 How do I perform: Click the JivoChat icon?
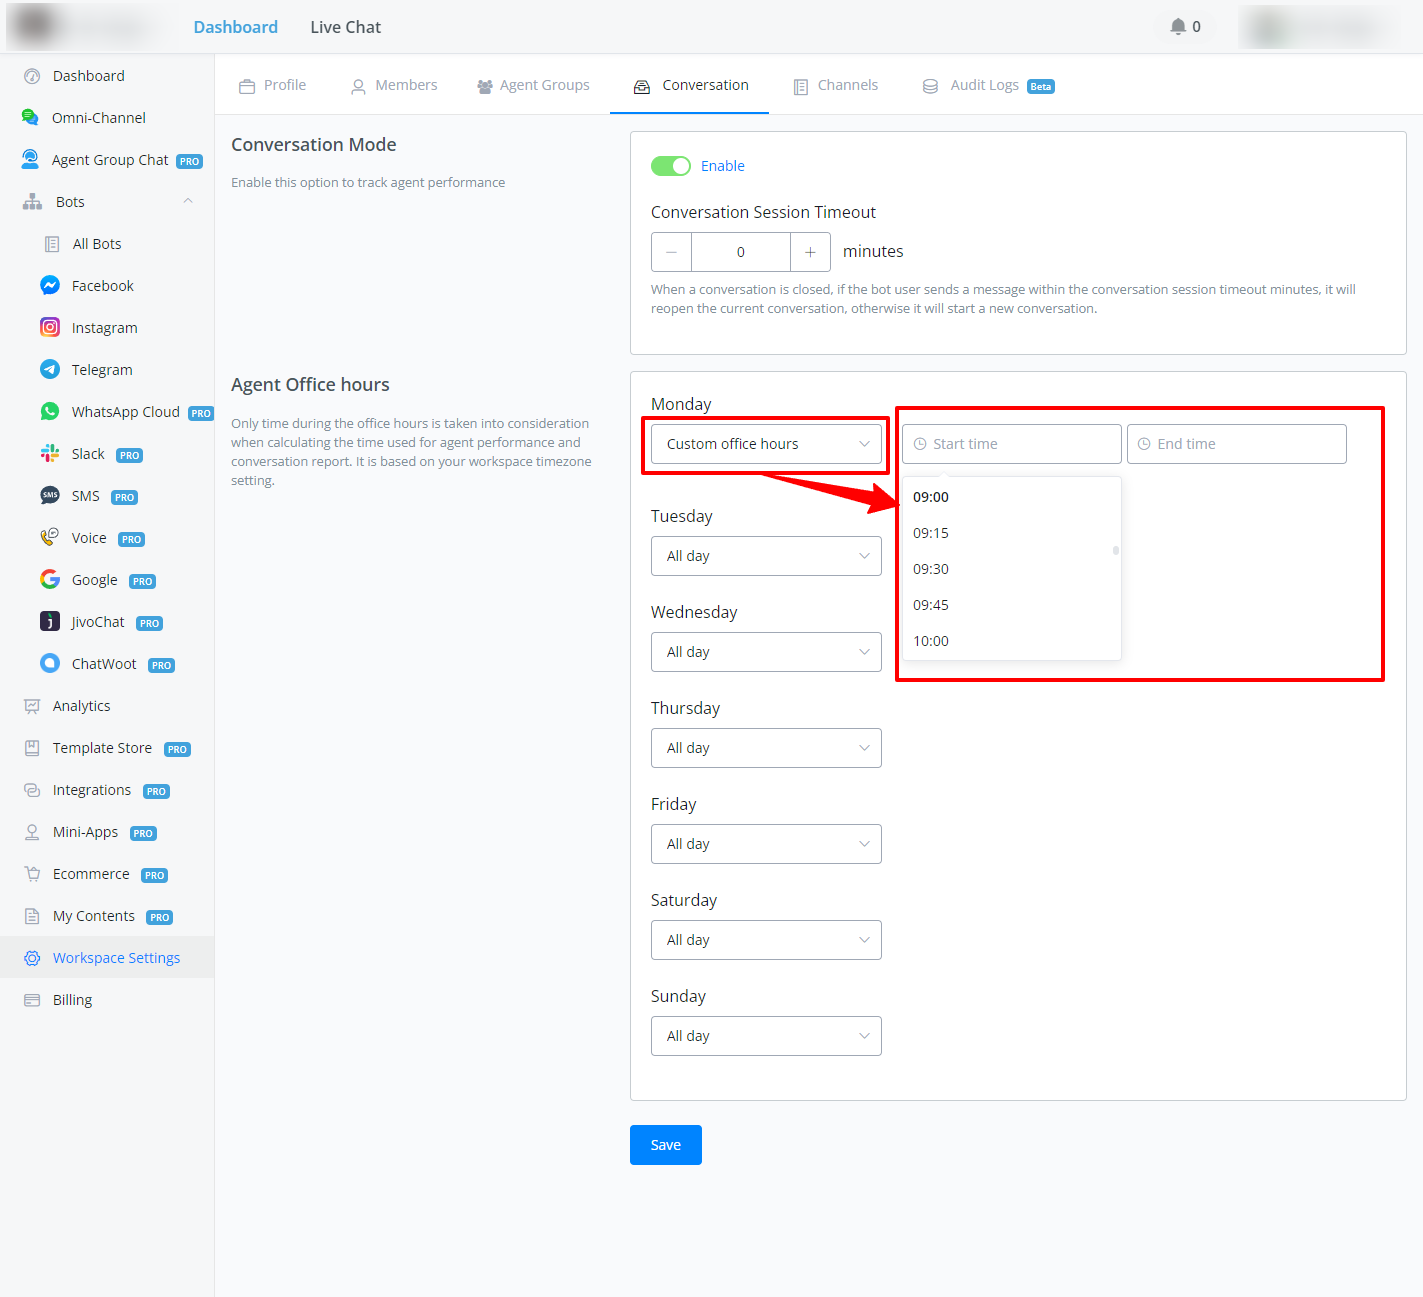click(x=50, y=622)
